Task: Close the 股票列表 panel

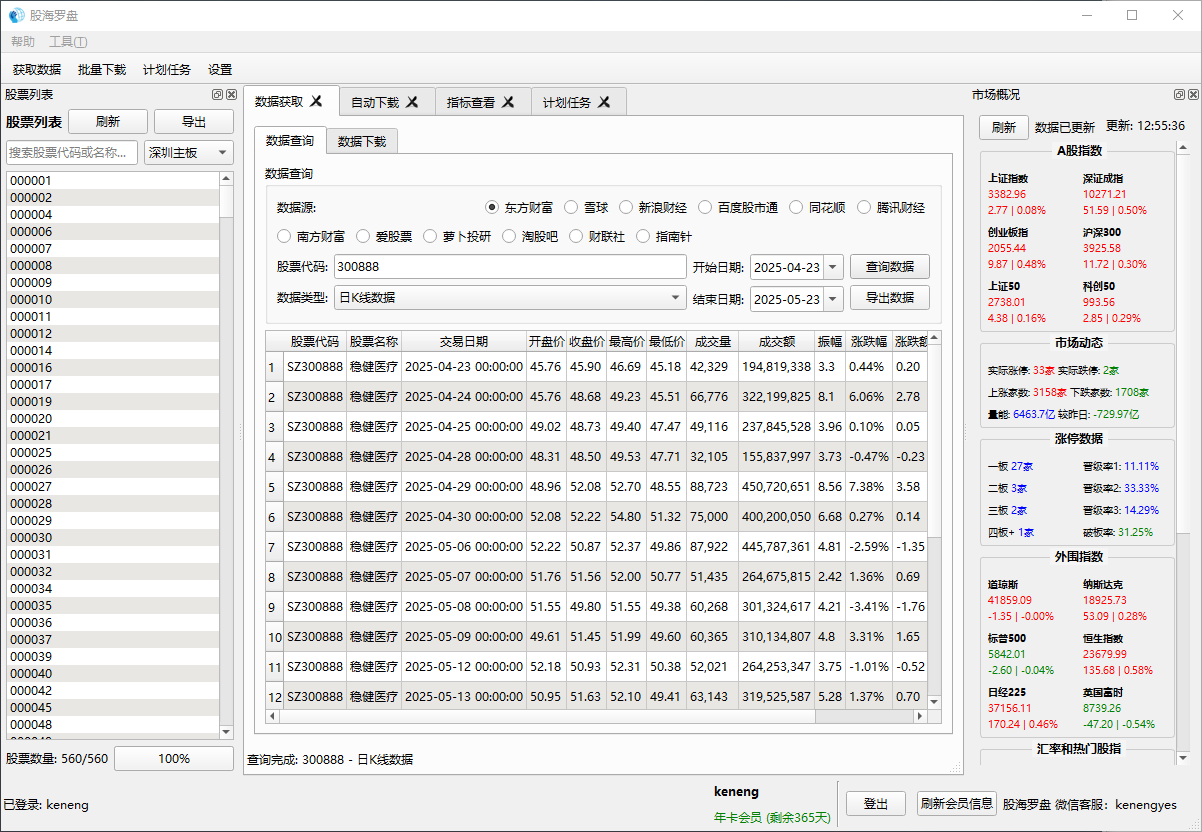Action: click(231, 95)
